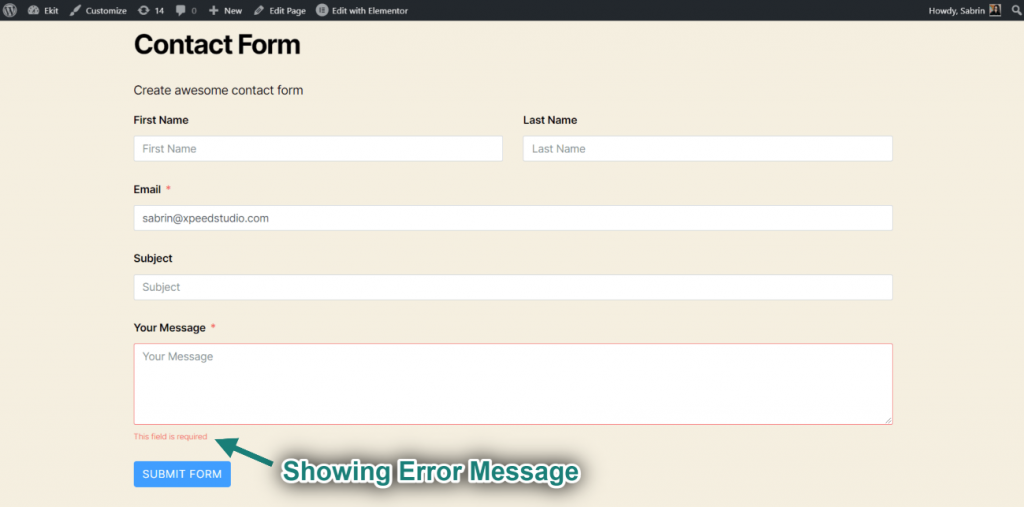This screenshot has height=507, width=1024.
Task: Click the 14 updates icon
Action: [151, 10]
